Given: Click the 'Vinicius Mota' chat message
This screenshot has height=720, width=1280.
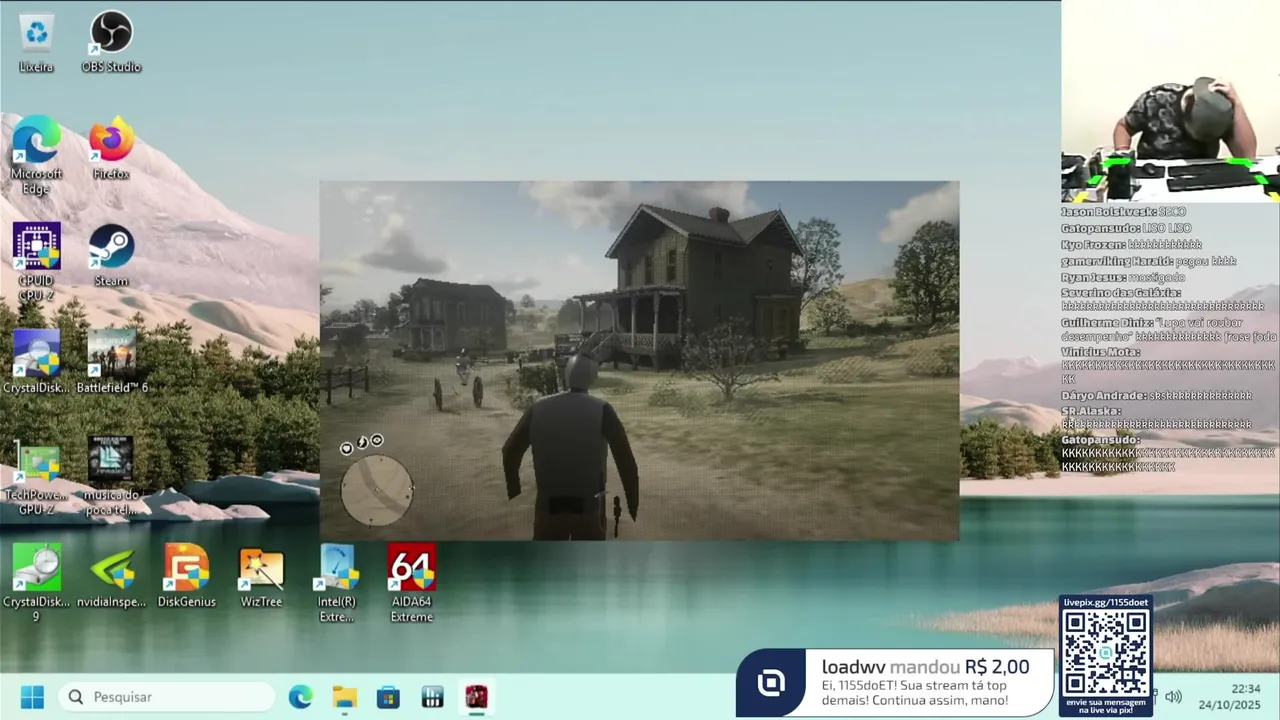Looking at the screenshot, I should click(x=1168, y=366).
